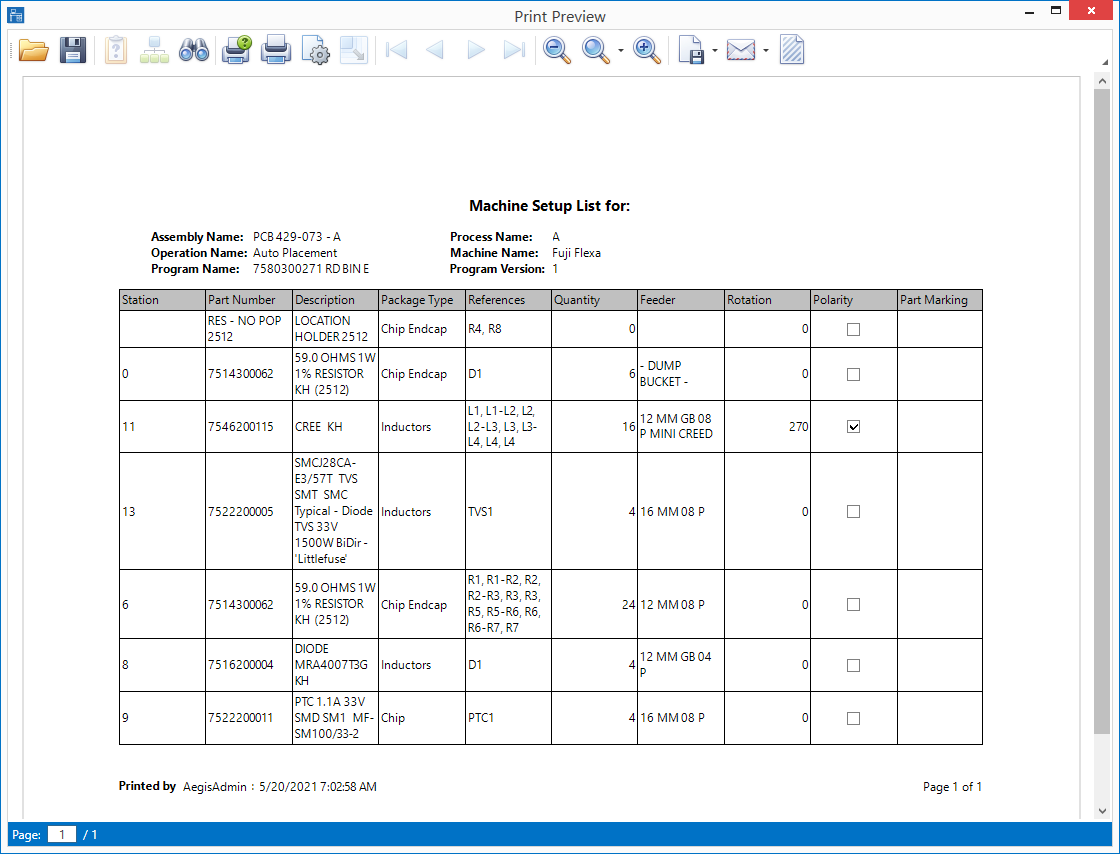
Task: Click the vertical scrollbar down arrow
Action: tap(1102, 809)
